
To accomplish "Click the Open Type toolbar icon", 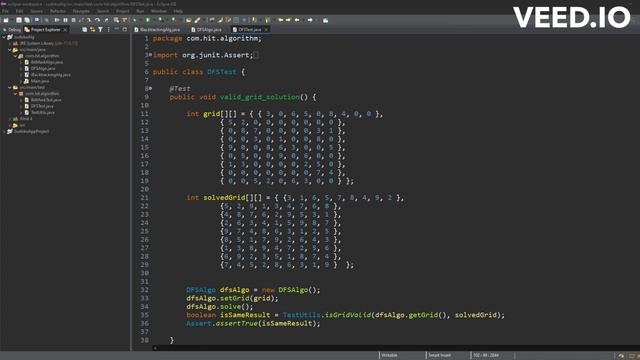I will [188, 20].
